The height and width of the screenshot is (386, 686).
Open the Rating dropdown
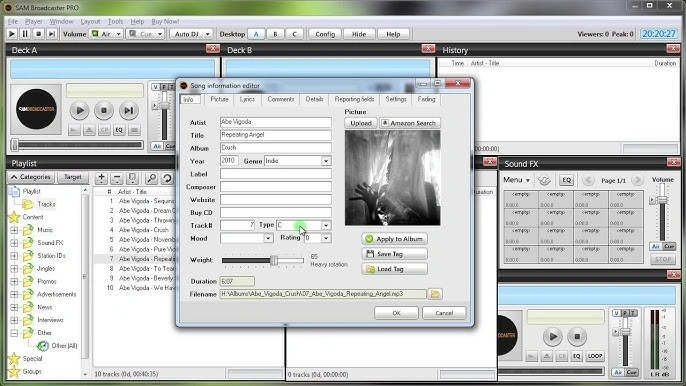pos(326,238)
